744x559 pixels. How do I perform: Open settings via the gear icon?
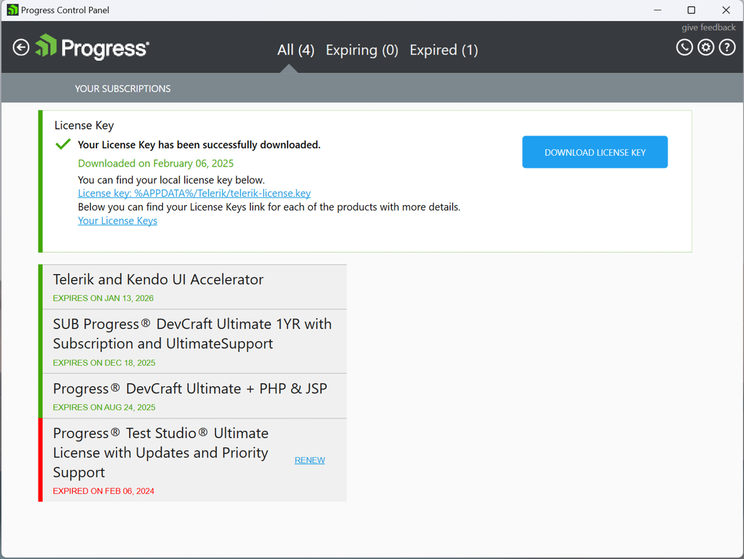point(706,47)
